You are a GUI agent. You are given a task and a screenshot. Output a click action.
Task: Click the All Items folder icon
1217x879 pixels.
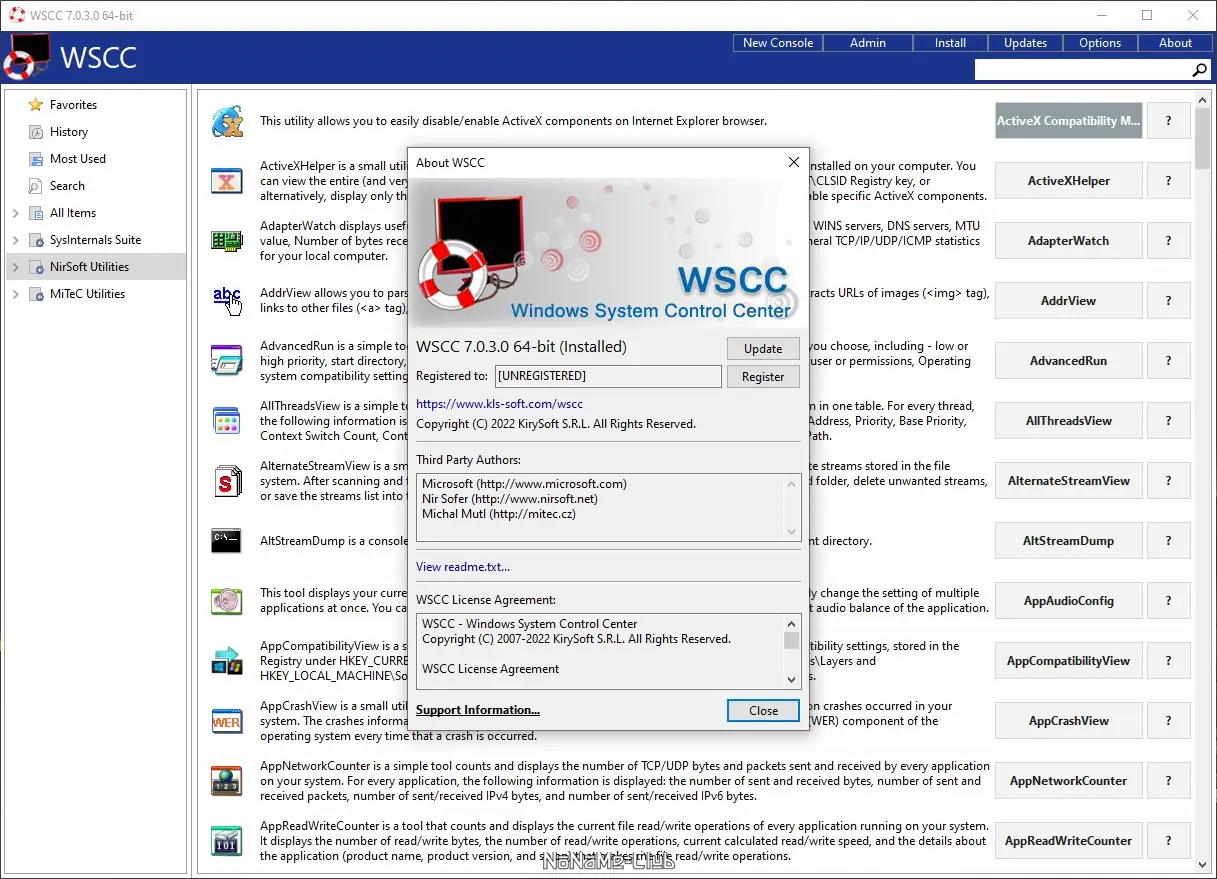[36, 213]
